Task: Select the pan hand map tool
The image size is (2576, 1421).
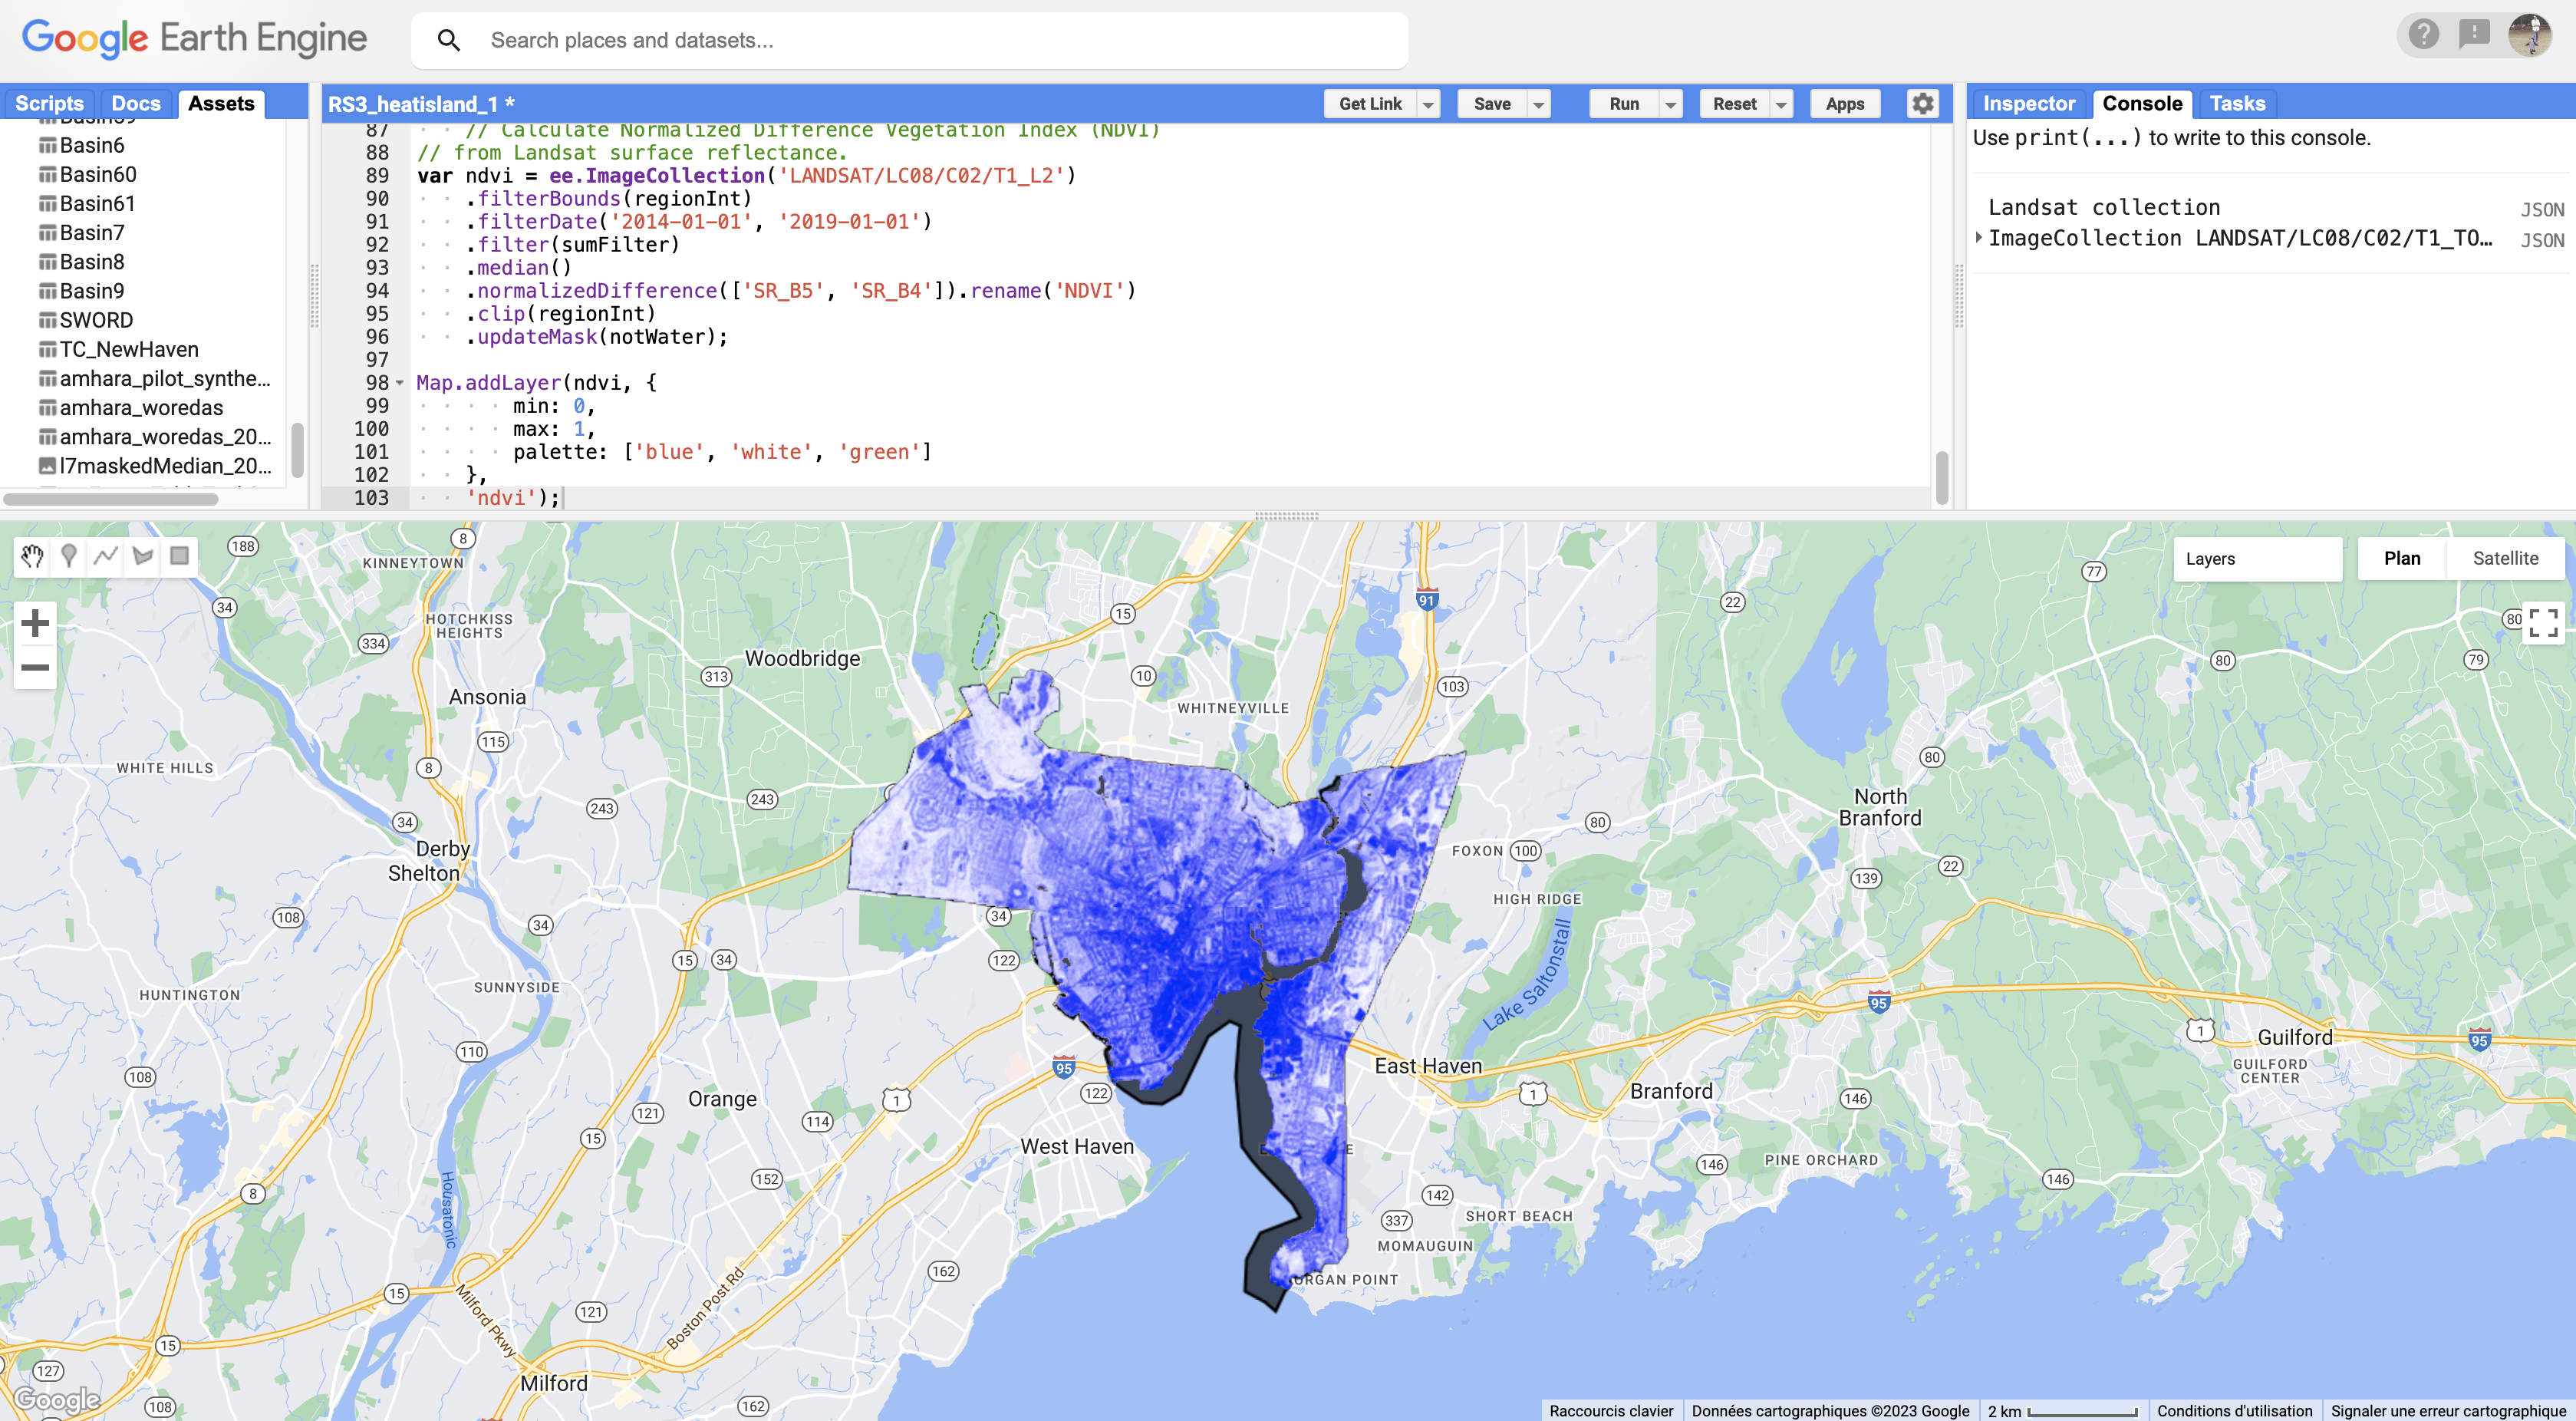Action: pos(32,556)
